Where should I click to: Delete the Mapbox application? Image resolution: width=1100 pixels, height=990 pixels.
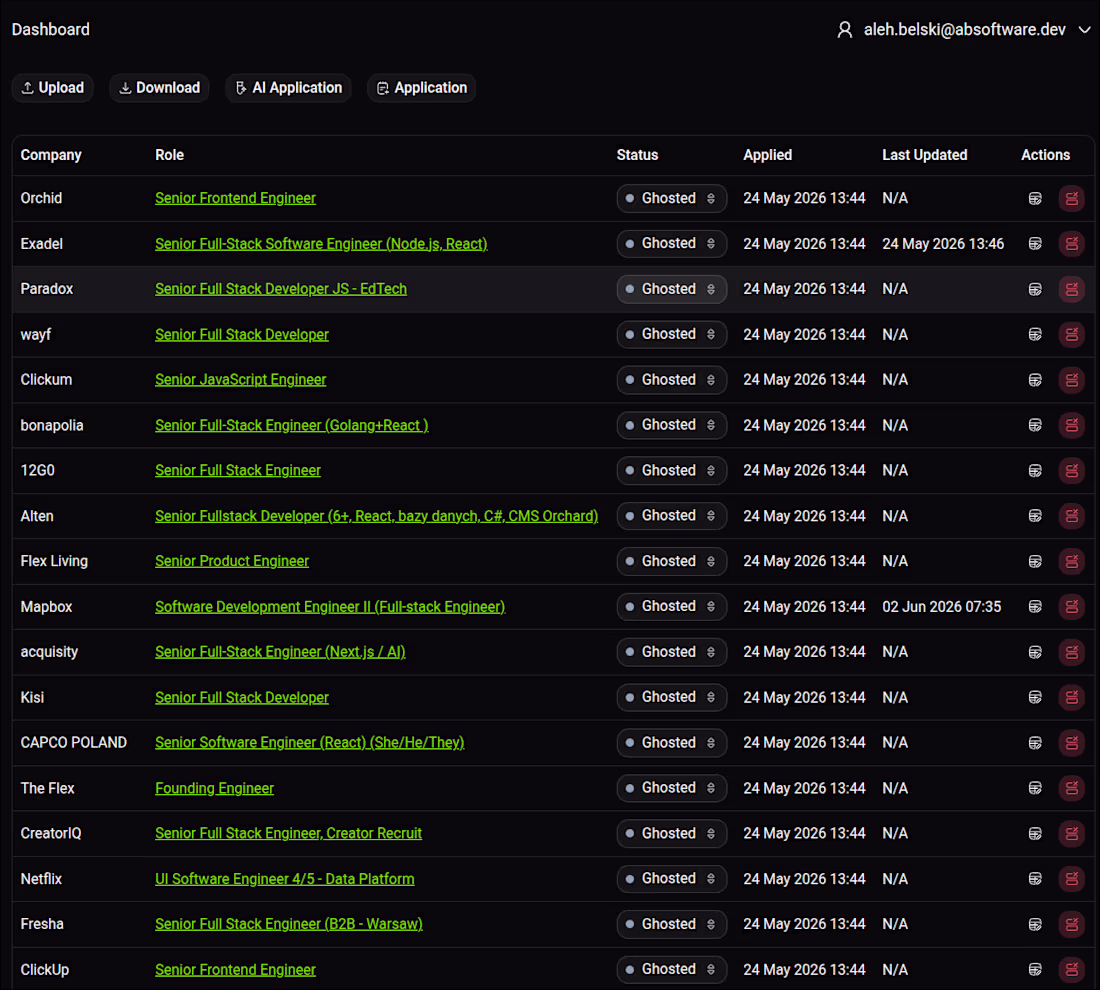pos(1071,607)
